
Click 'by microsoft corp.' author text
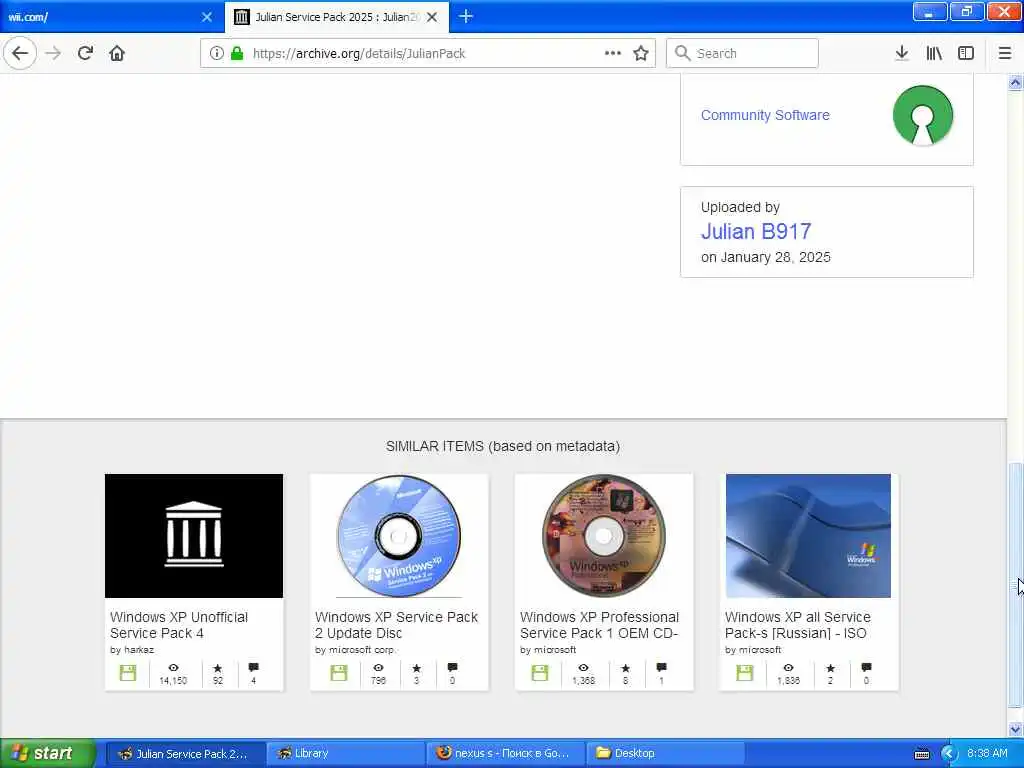(x=355, y=650)
